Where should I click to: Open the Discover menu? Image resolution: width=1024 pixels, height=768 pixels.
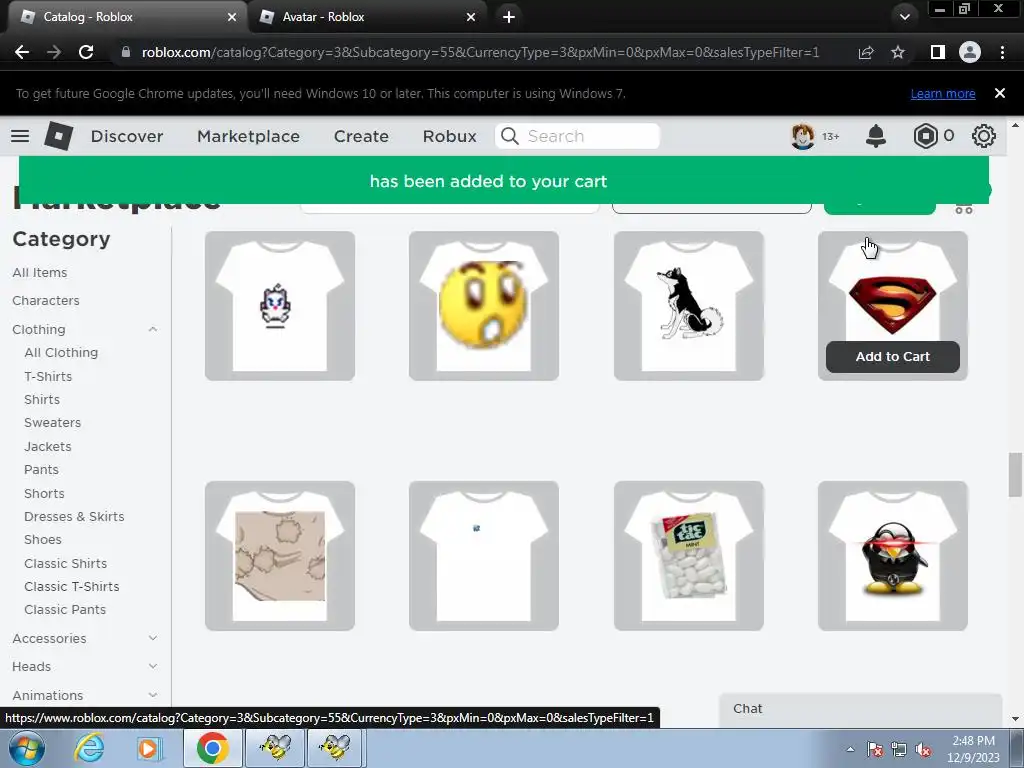click(x=127, y=136)
